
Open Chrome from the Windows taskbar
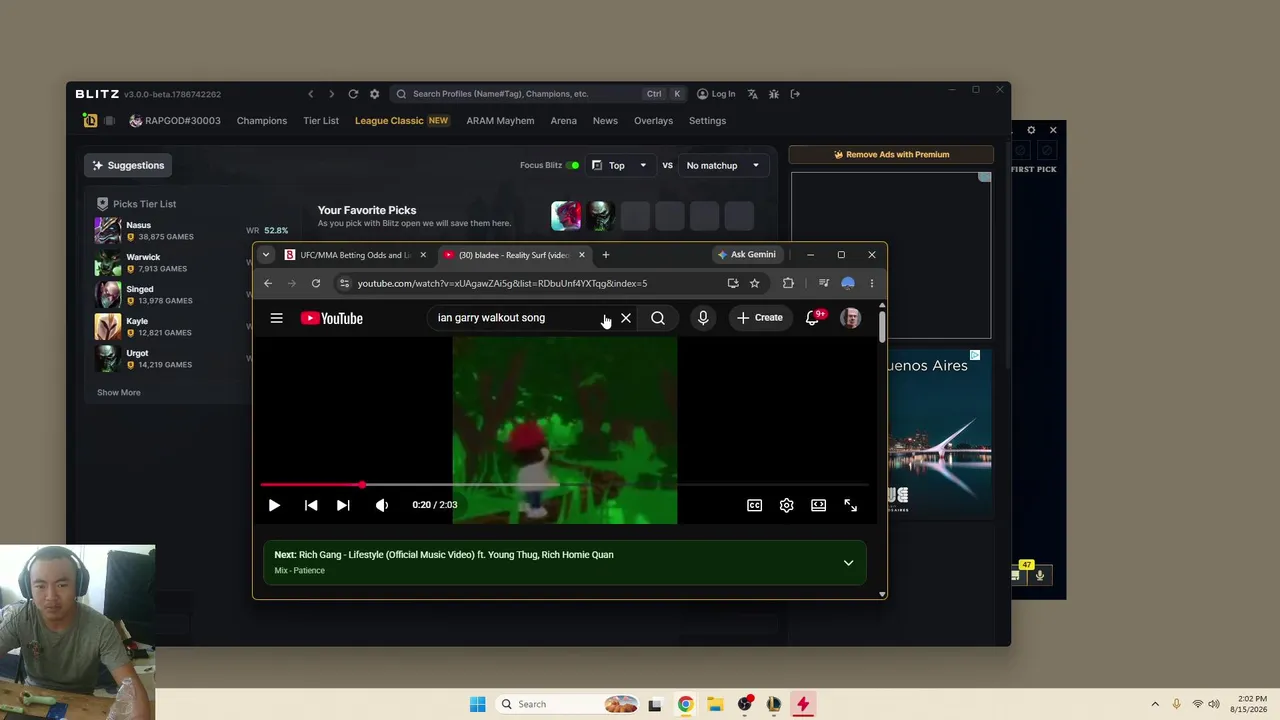(685, 704)
